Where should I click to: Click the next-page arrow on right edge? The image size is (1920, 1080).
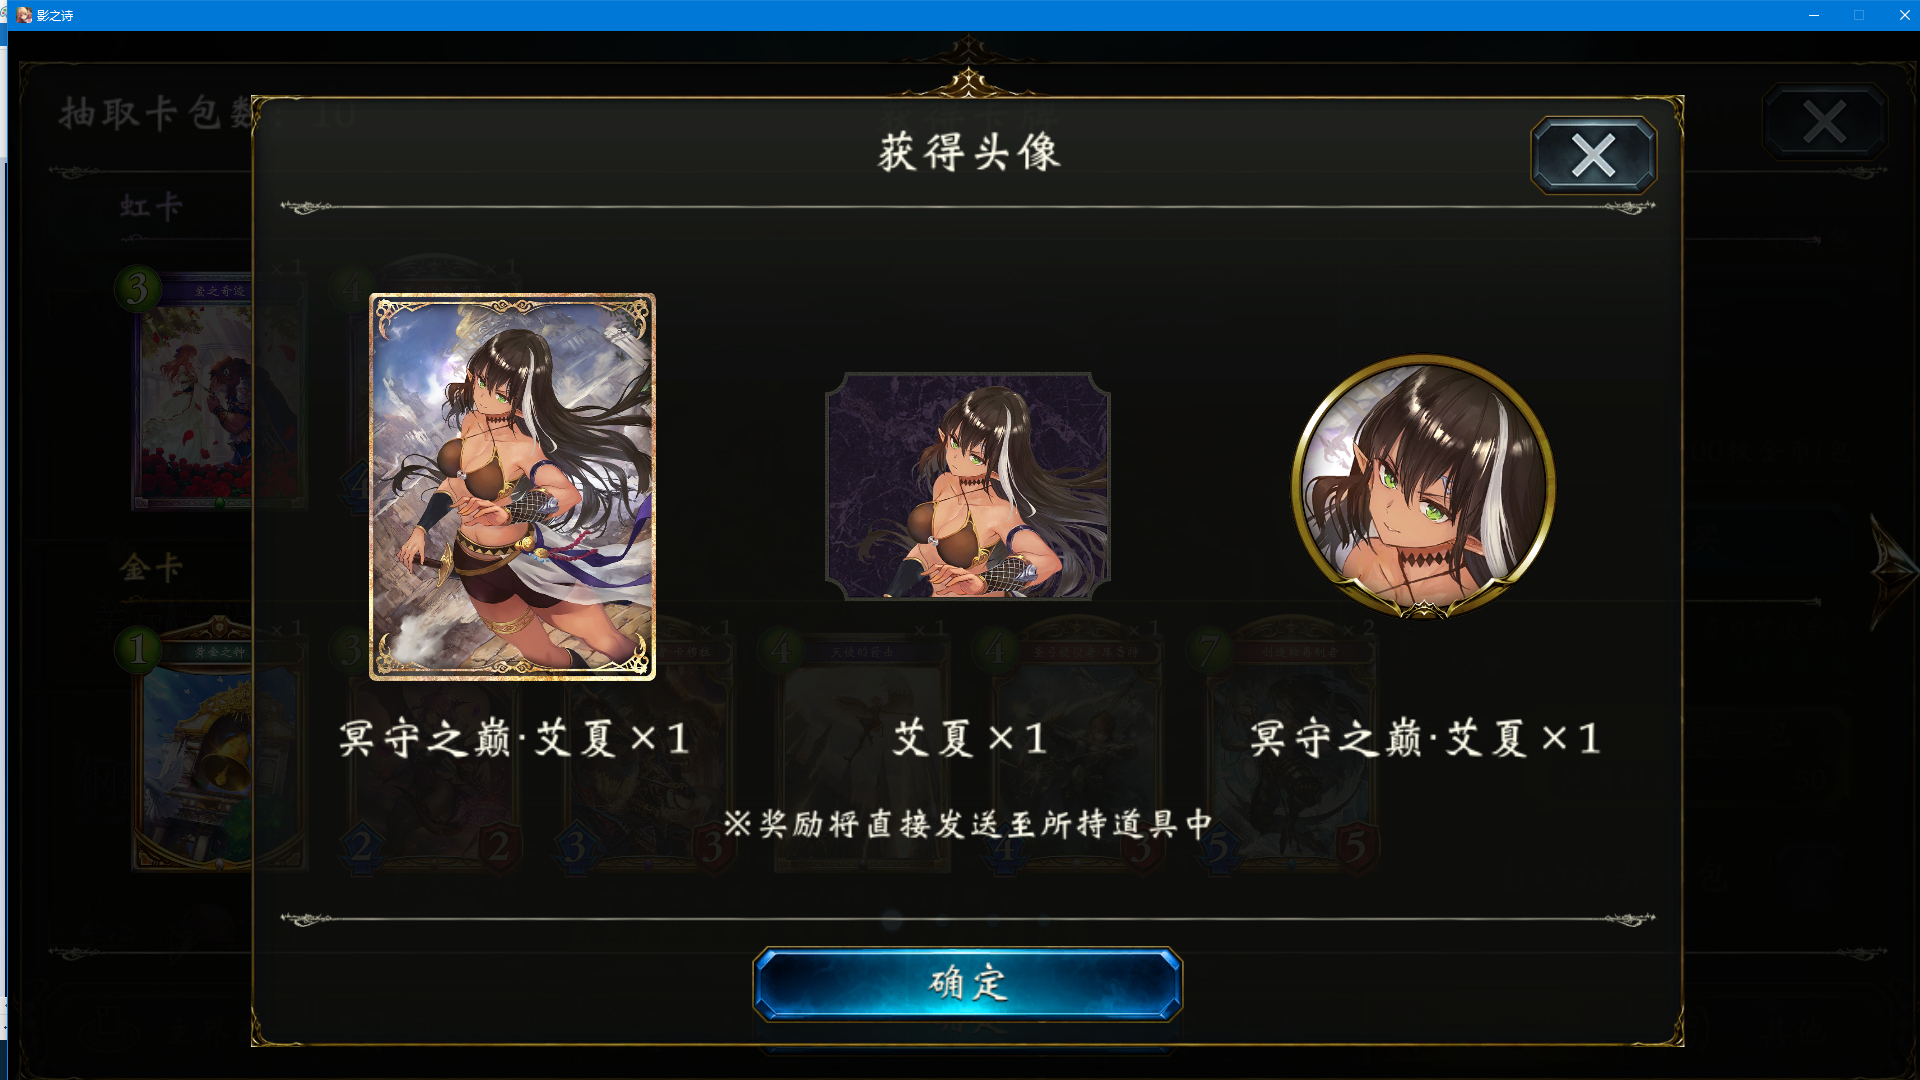1893,572
